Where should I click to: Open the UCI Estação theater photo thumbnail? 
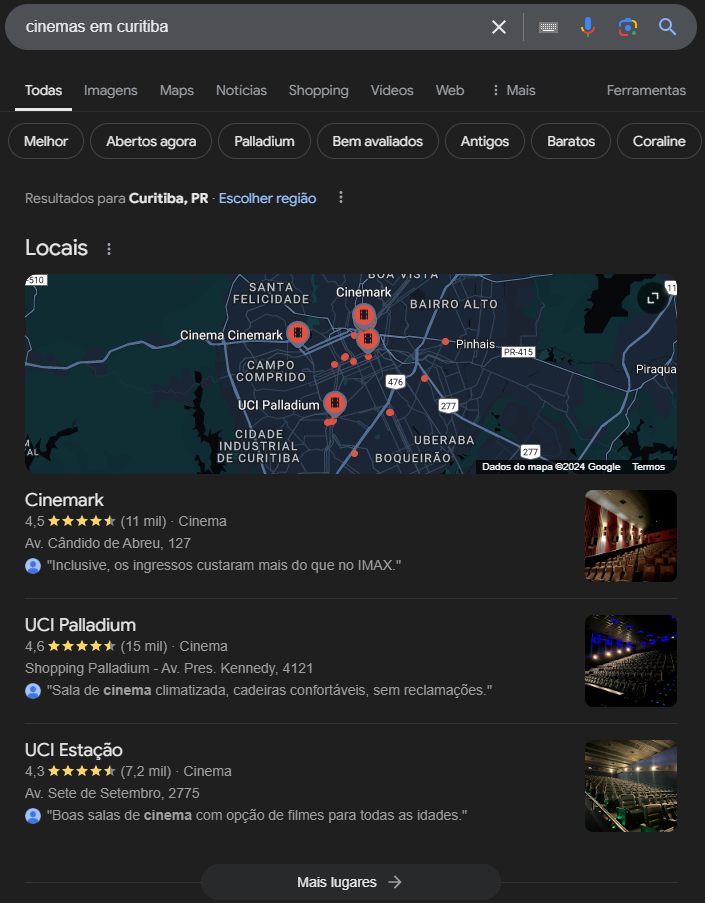click(x=631, y=786)
